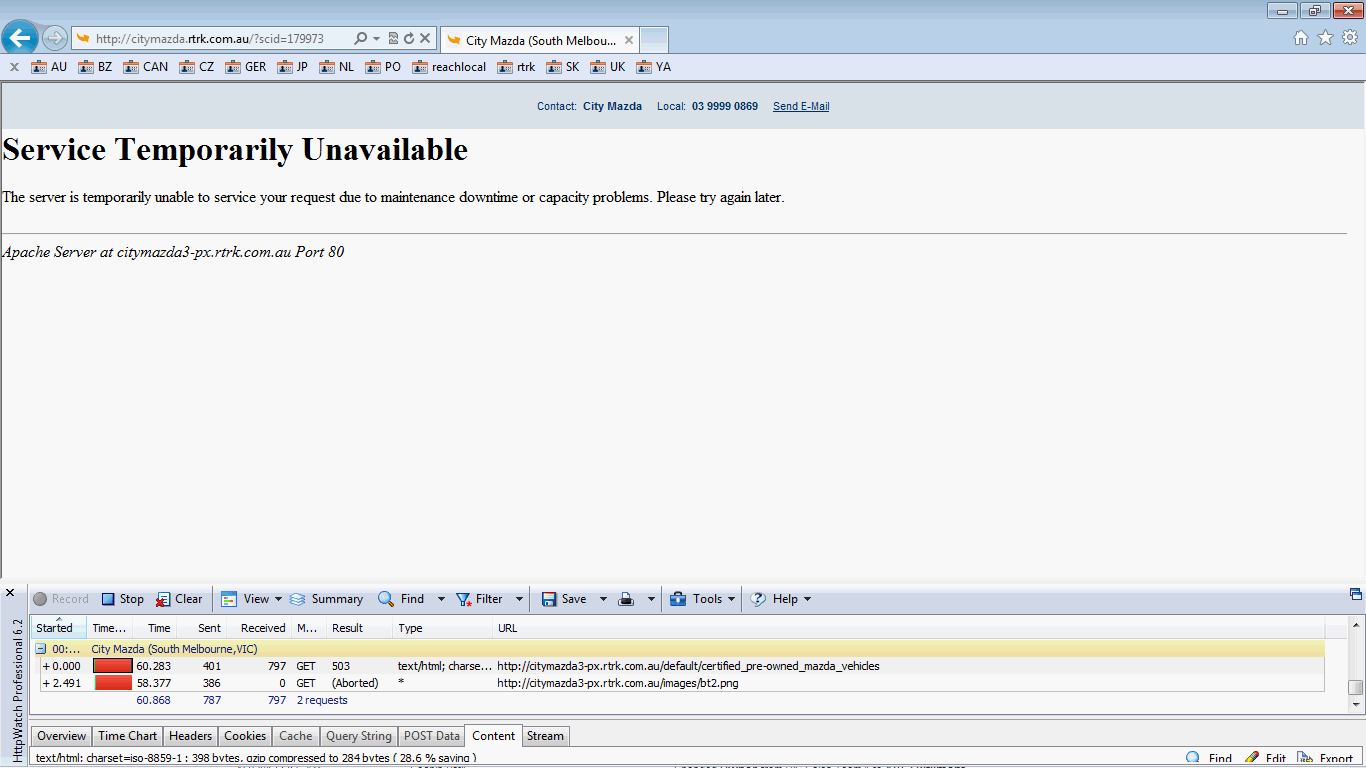Image resolution: width=1366 pixels, height=768 pixels.
Task: Open the Filter dropdown arrow
Action: pyautogui.click(x=519, y=599)
